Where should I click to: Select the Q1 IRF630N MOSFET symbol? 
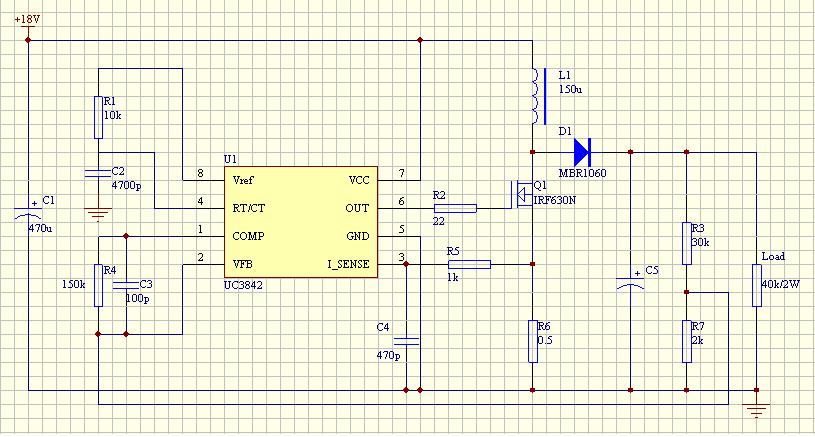click(521, 194)
